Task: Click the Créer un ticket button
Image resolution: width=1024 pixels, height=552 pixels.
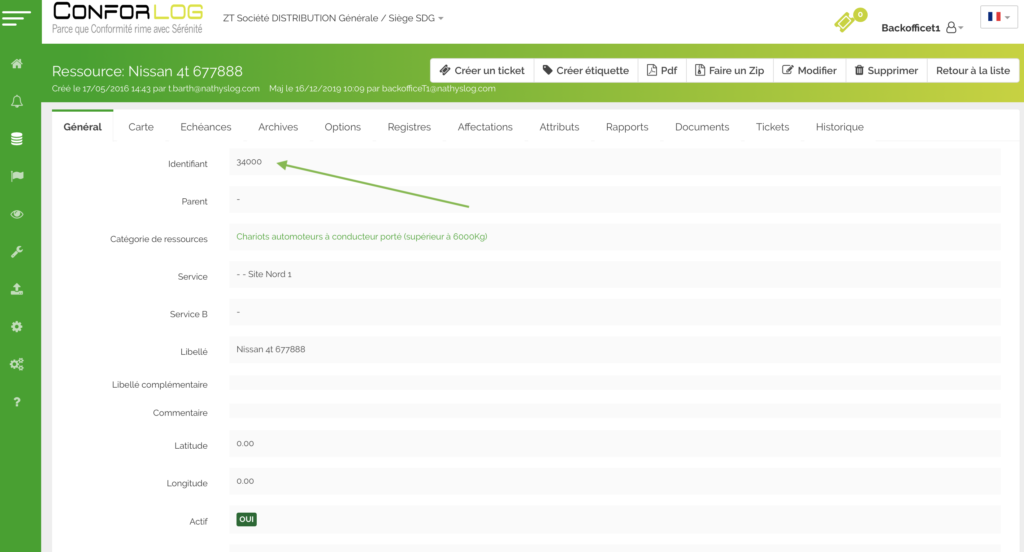Action: click(481, 71)
